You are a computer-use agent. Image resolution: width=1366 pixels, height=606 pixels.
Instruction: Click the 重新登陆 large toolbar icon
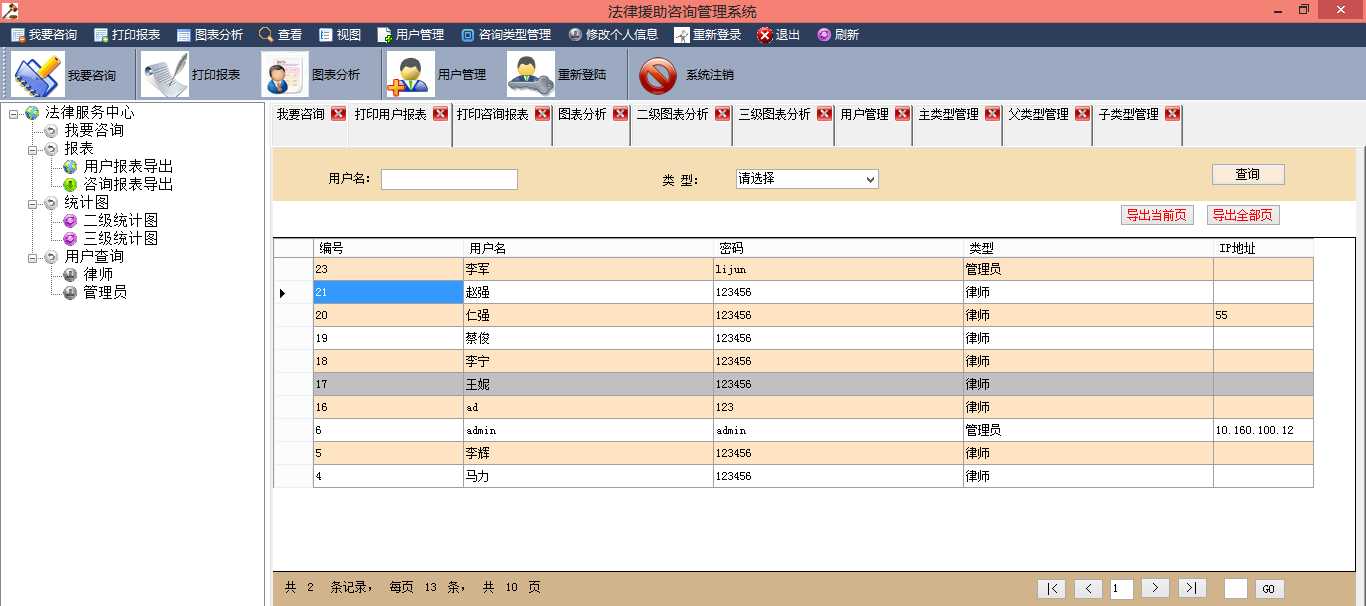[x=531, y=74]
